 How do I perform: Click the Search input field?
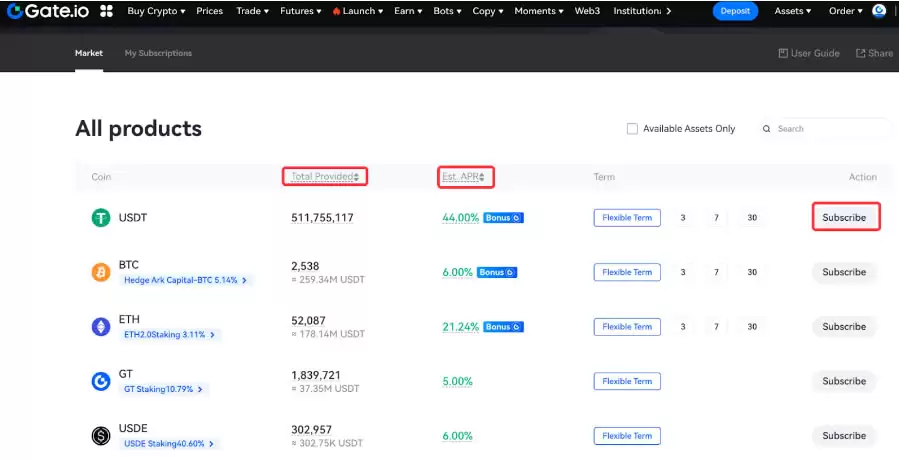(830, 129)
